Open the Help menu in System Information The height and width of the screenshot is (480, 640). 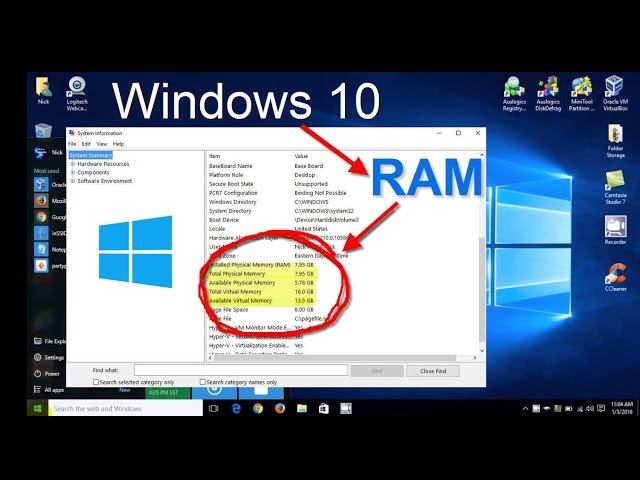click(118, 144)
